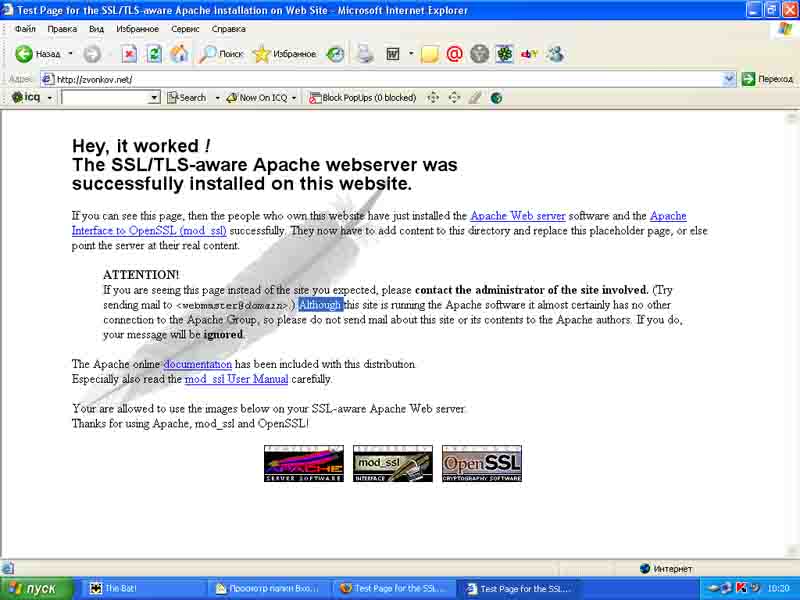Open the Избранное favorites pane in the toolbar
This screenshot has width=800, height=600.
[284, 54]
